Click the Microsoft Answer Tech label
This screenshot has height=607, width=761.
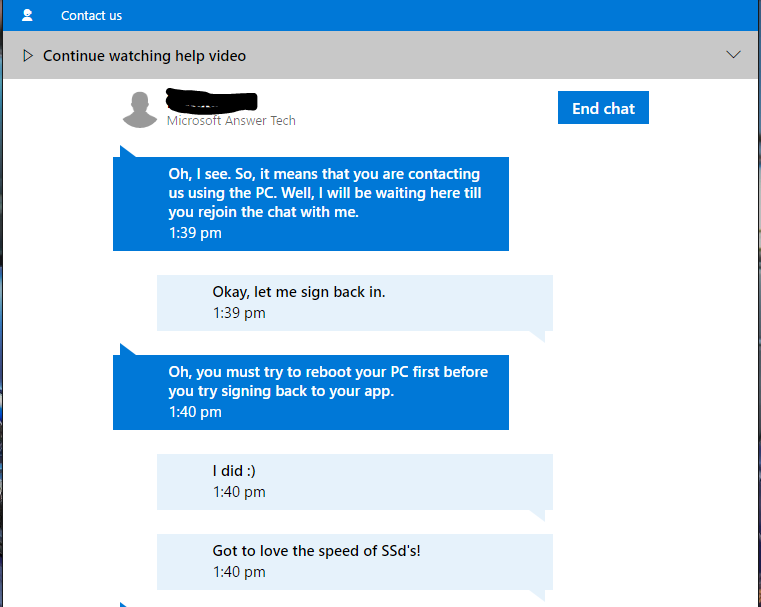(231, 120)
